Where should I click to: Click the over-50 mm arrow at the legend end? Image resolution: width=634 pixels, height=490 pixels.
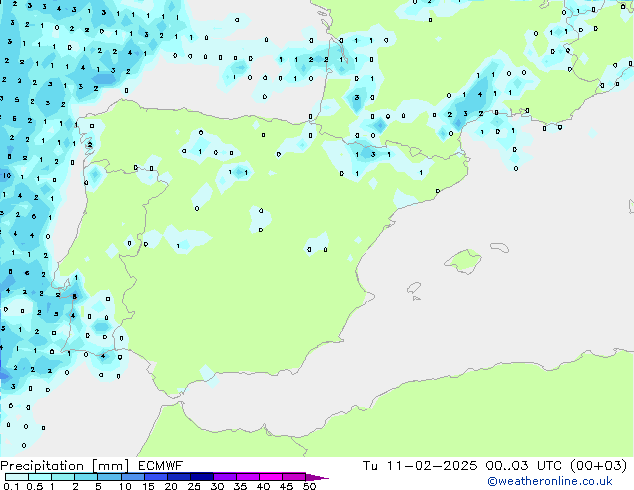coord(317,477)
